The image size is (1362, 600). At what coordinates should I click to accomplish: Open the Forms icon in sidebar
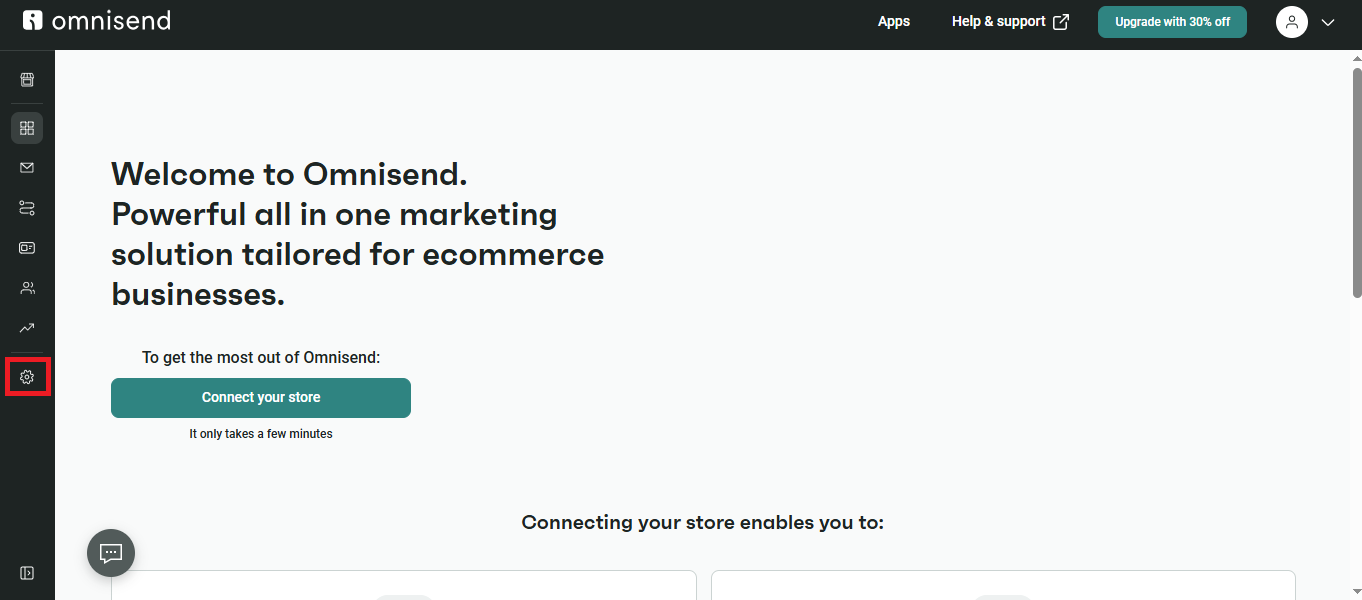(x=27, y=248)
